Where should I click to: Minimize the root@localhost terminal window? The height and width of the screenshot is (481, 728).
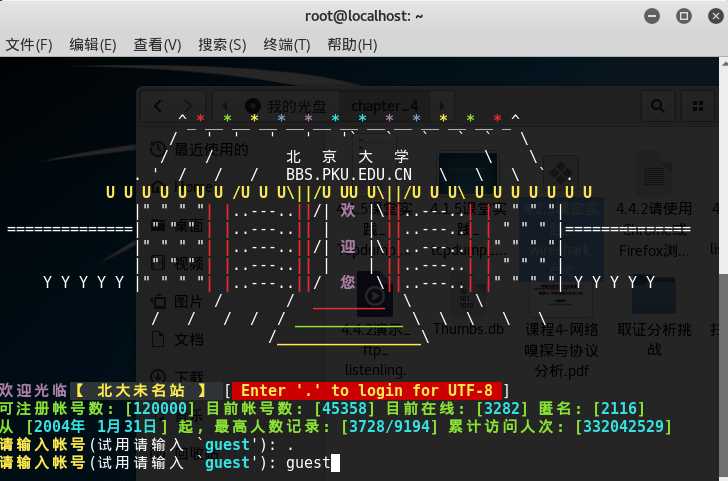(x=652, y=16)
